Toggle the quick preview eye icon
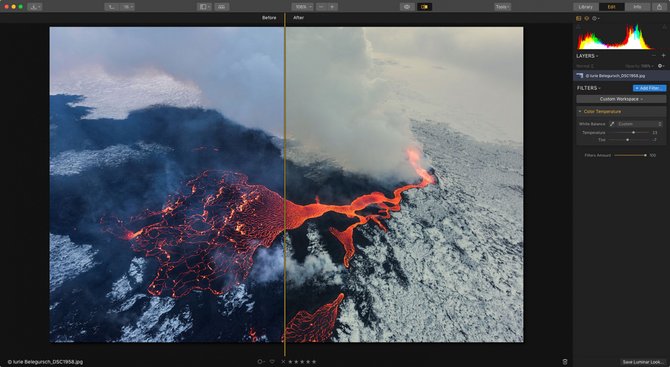This screenshot has width=670, height=367. click(407, 7)
